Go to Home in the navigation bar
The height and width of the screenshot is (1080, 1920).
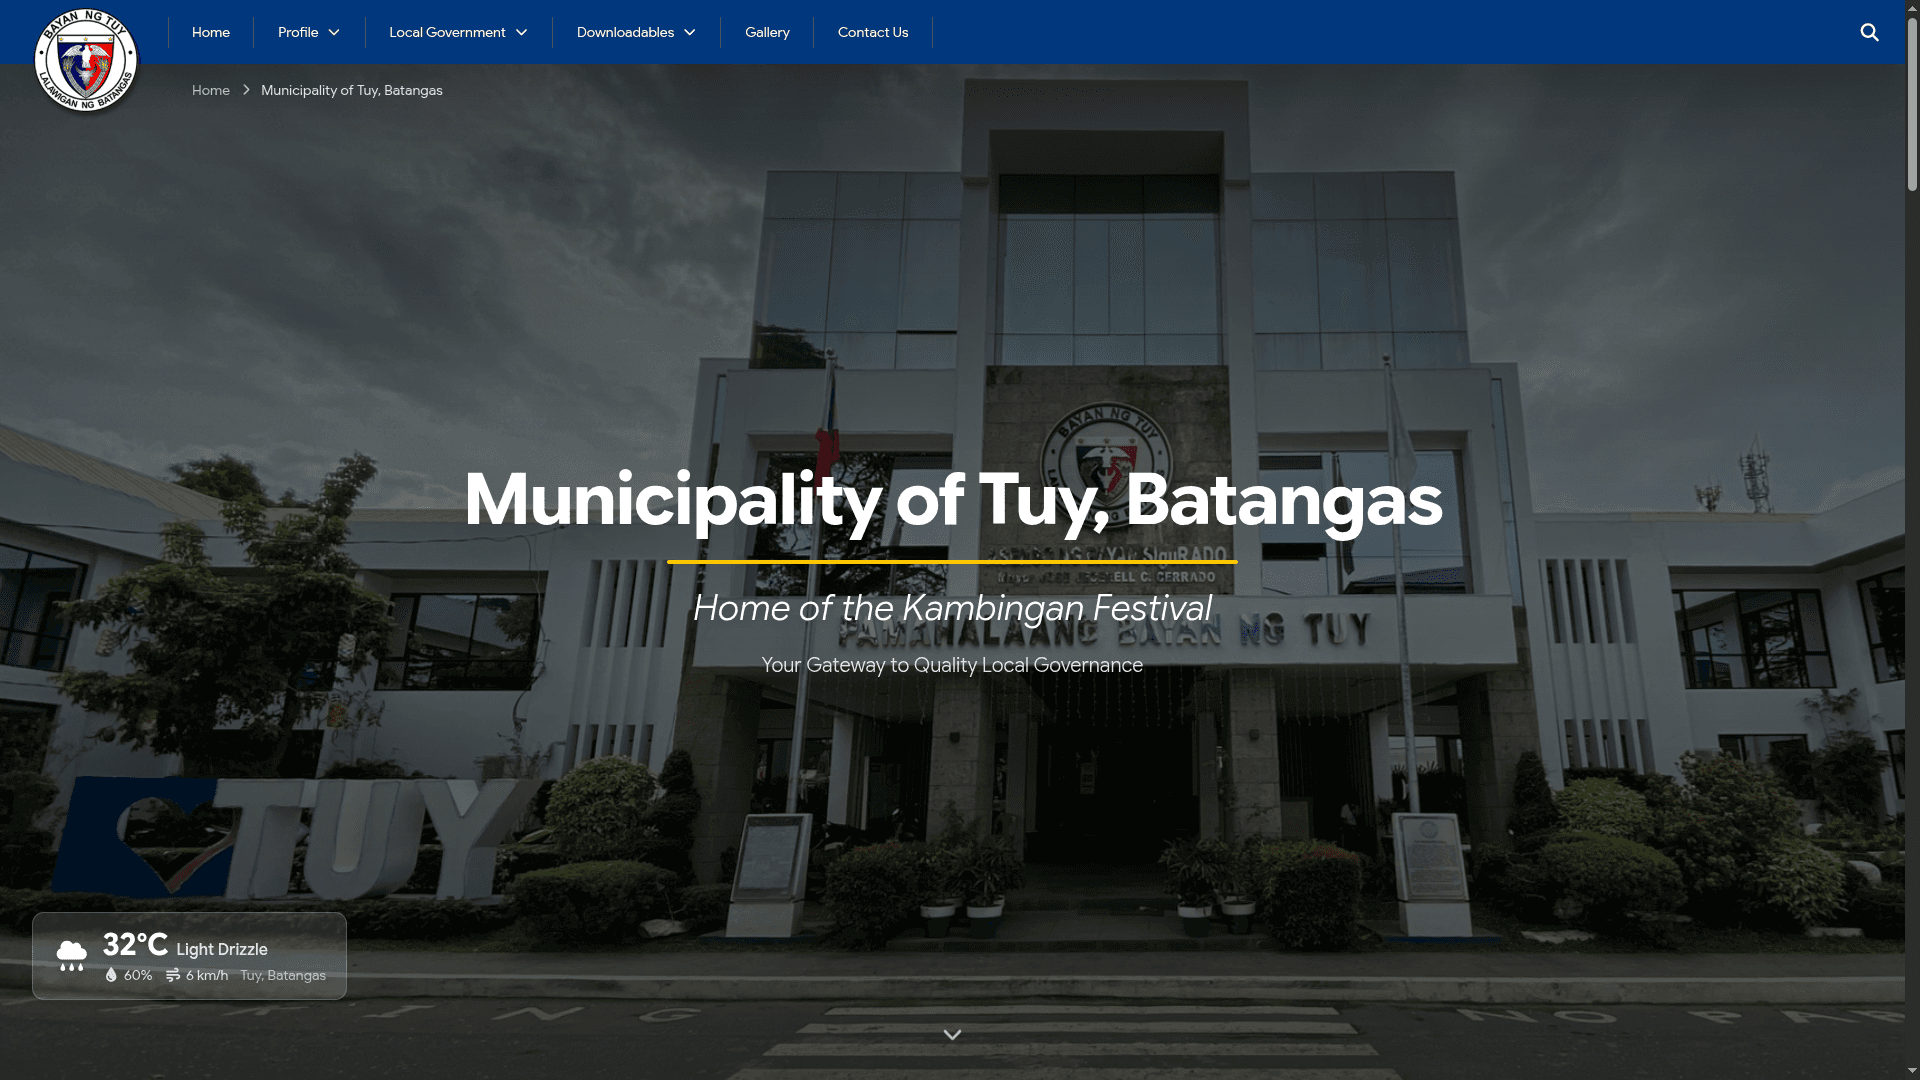(211, 32)
